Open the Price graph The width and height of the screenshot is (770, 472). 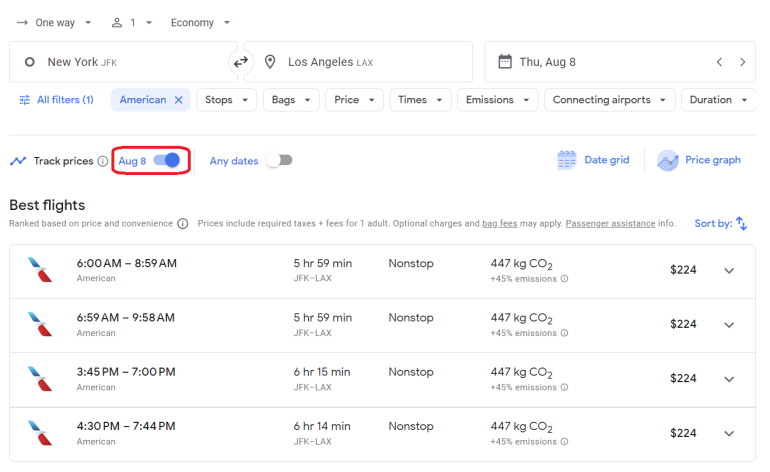pyautogui.click(x=700, y=160)
